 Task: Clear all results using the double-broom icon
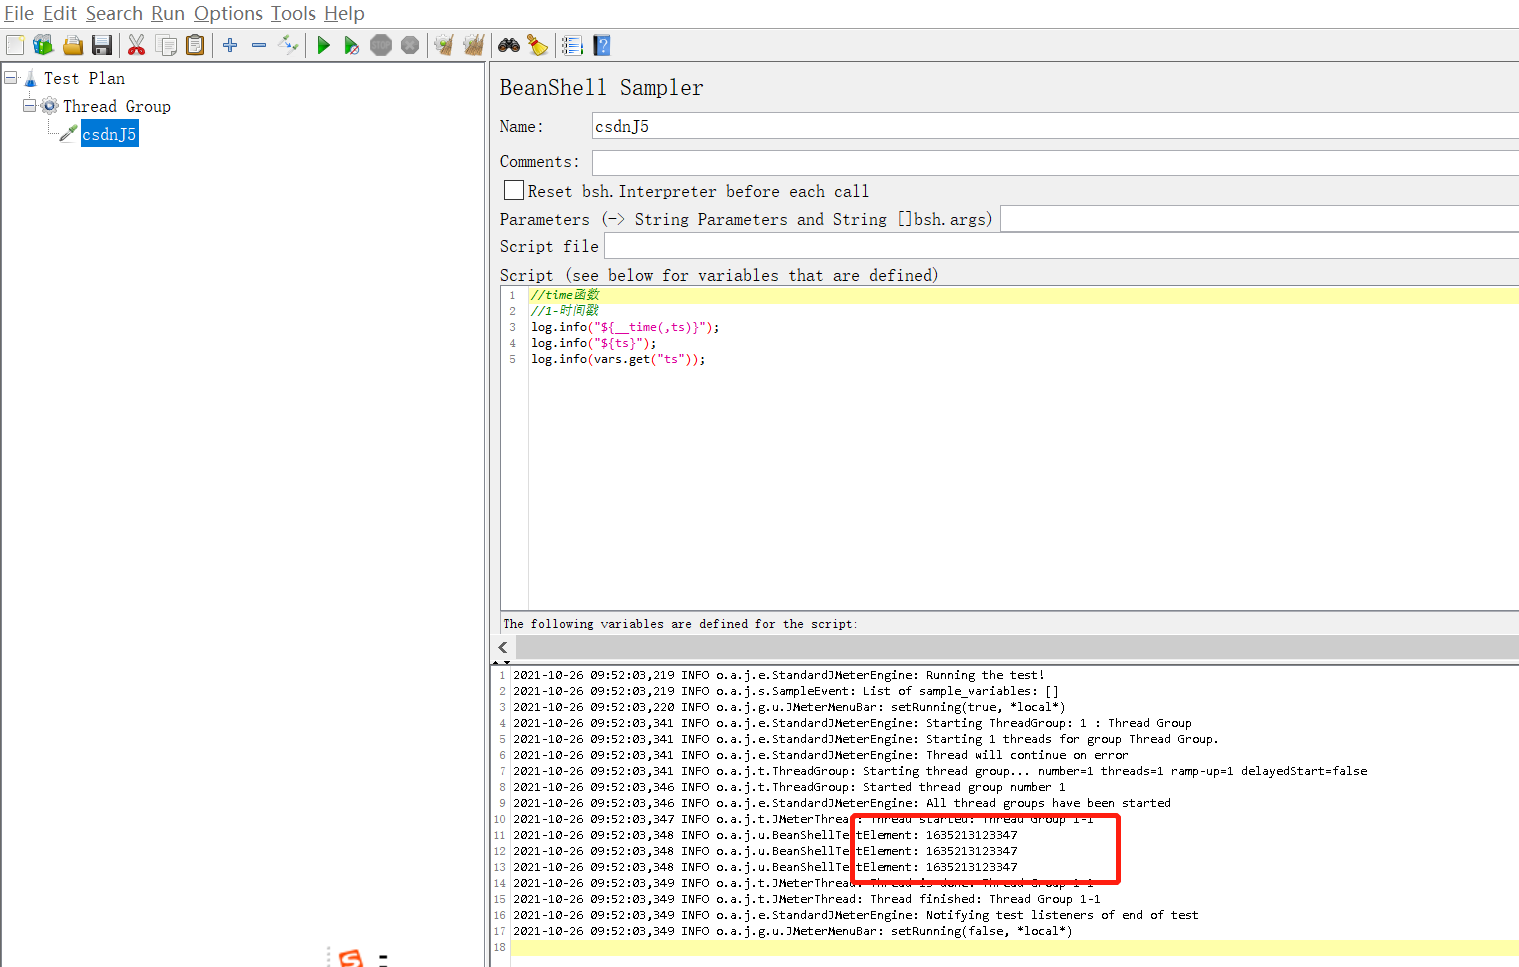(x=473, y=45)
